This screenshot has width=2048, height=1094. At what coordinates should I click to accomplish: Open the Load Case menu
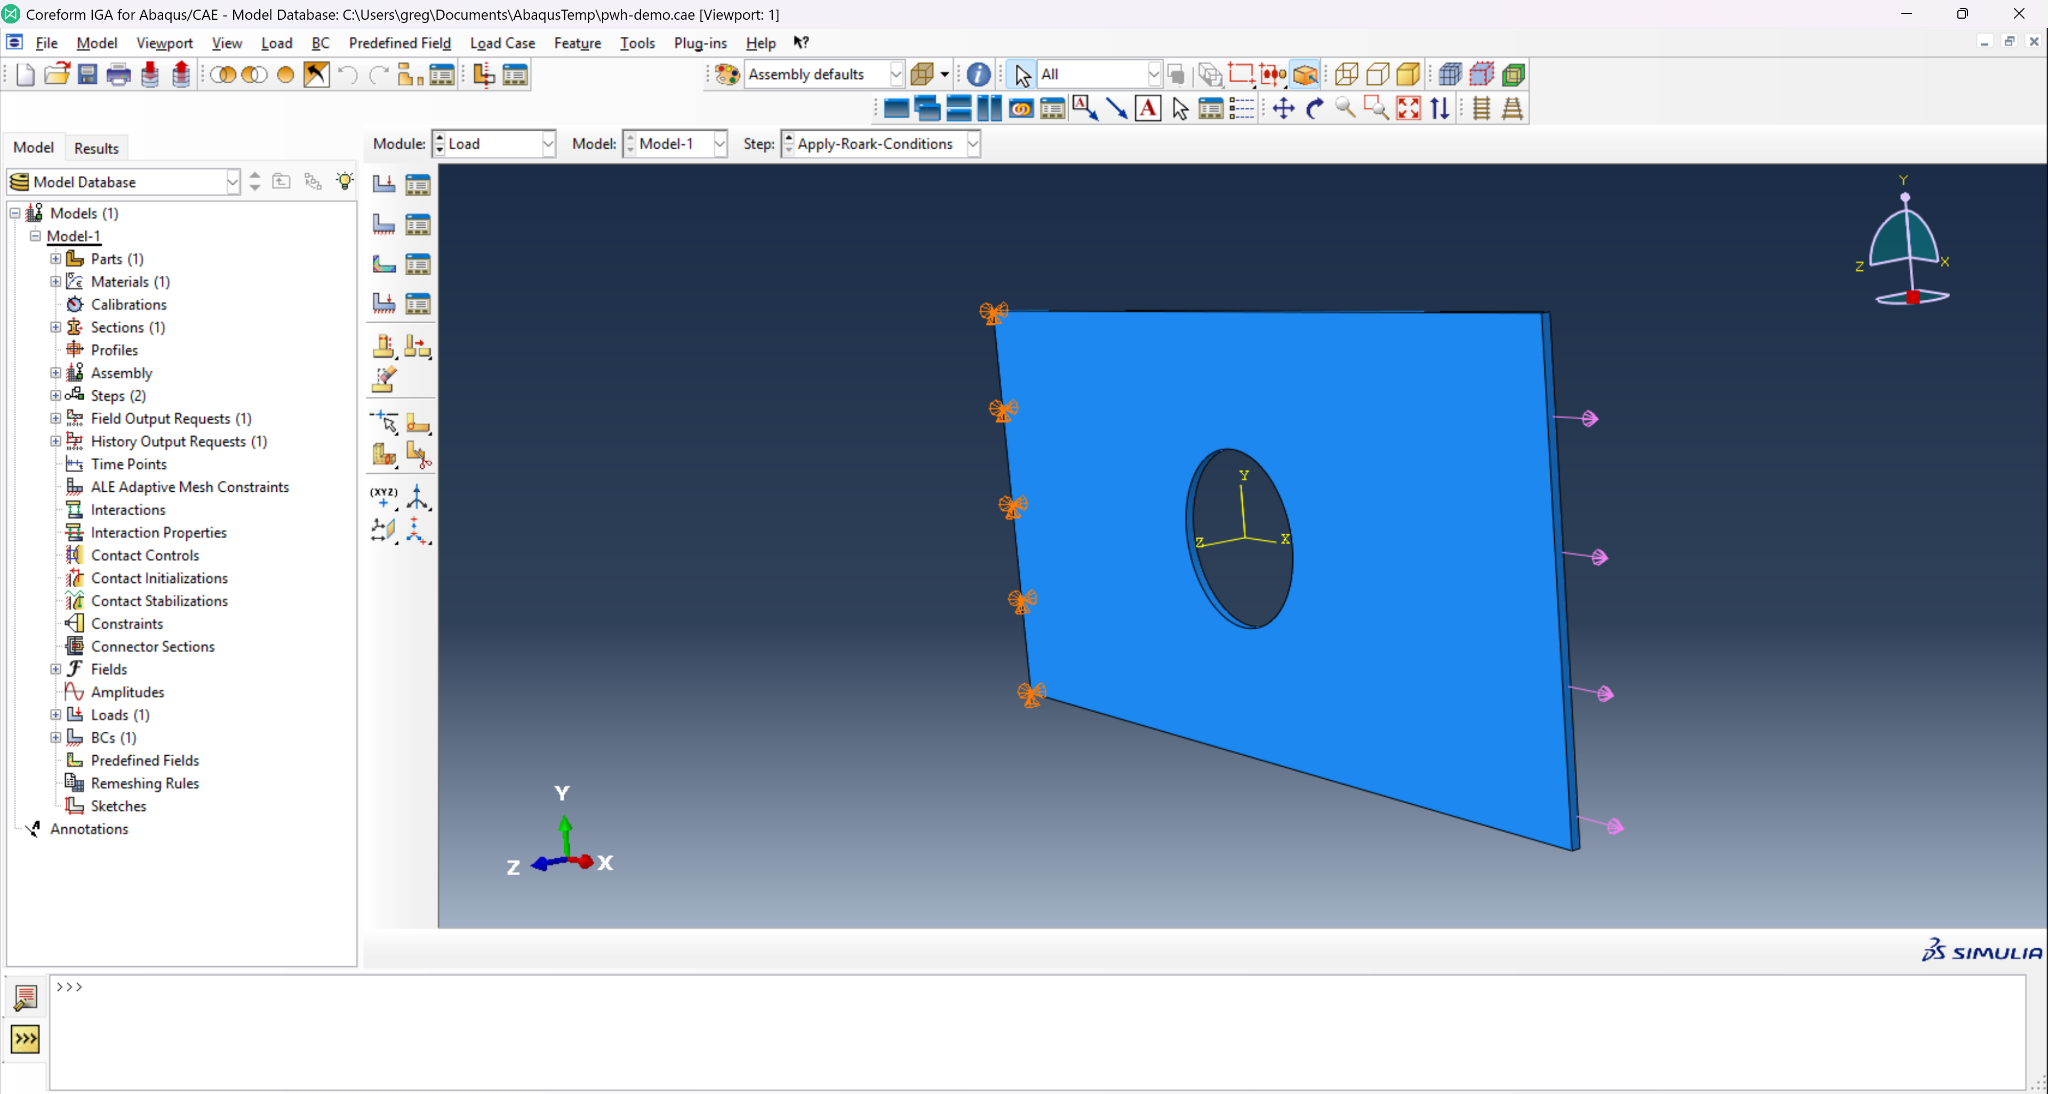[502, 43]
